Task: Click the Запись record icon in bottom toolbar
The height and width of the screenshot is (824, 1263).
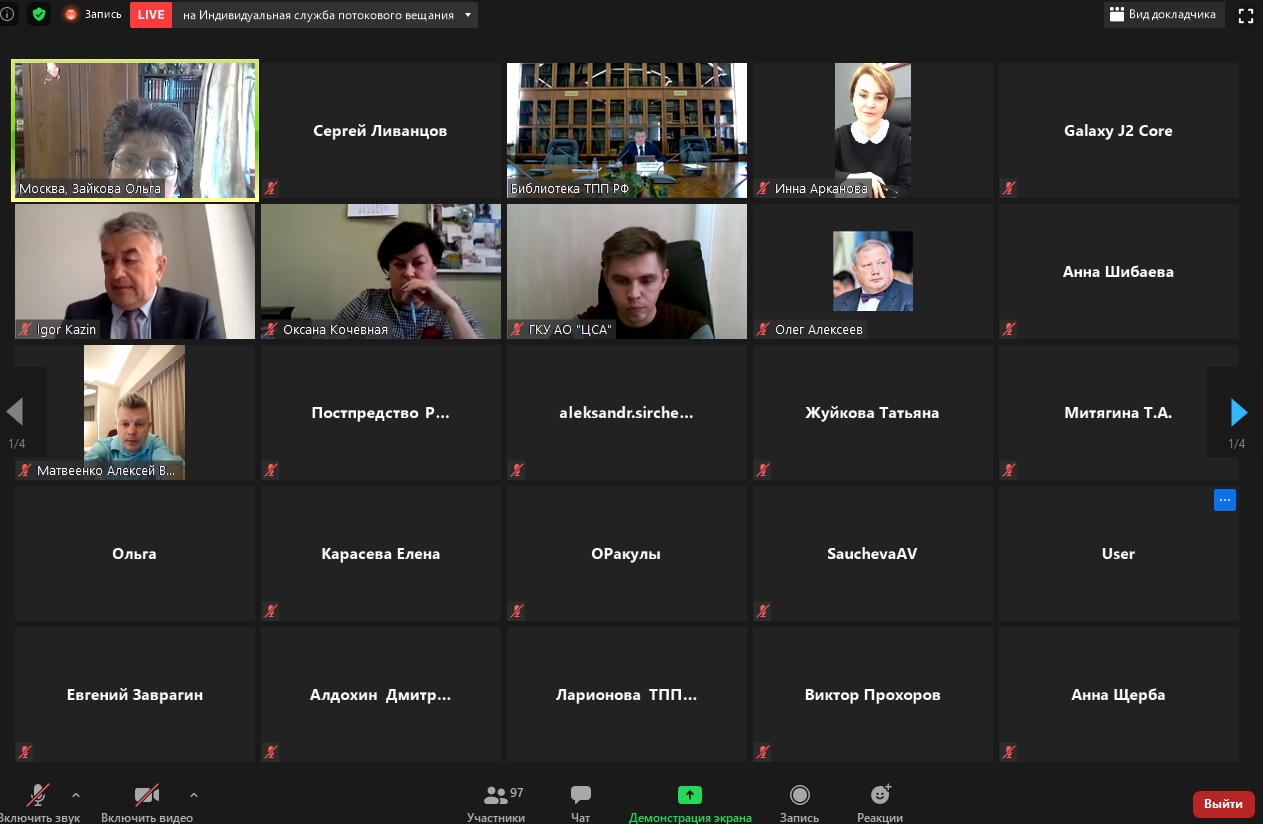Action: pyautogui.click(x=799, y=796)
